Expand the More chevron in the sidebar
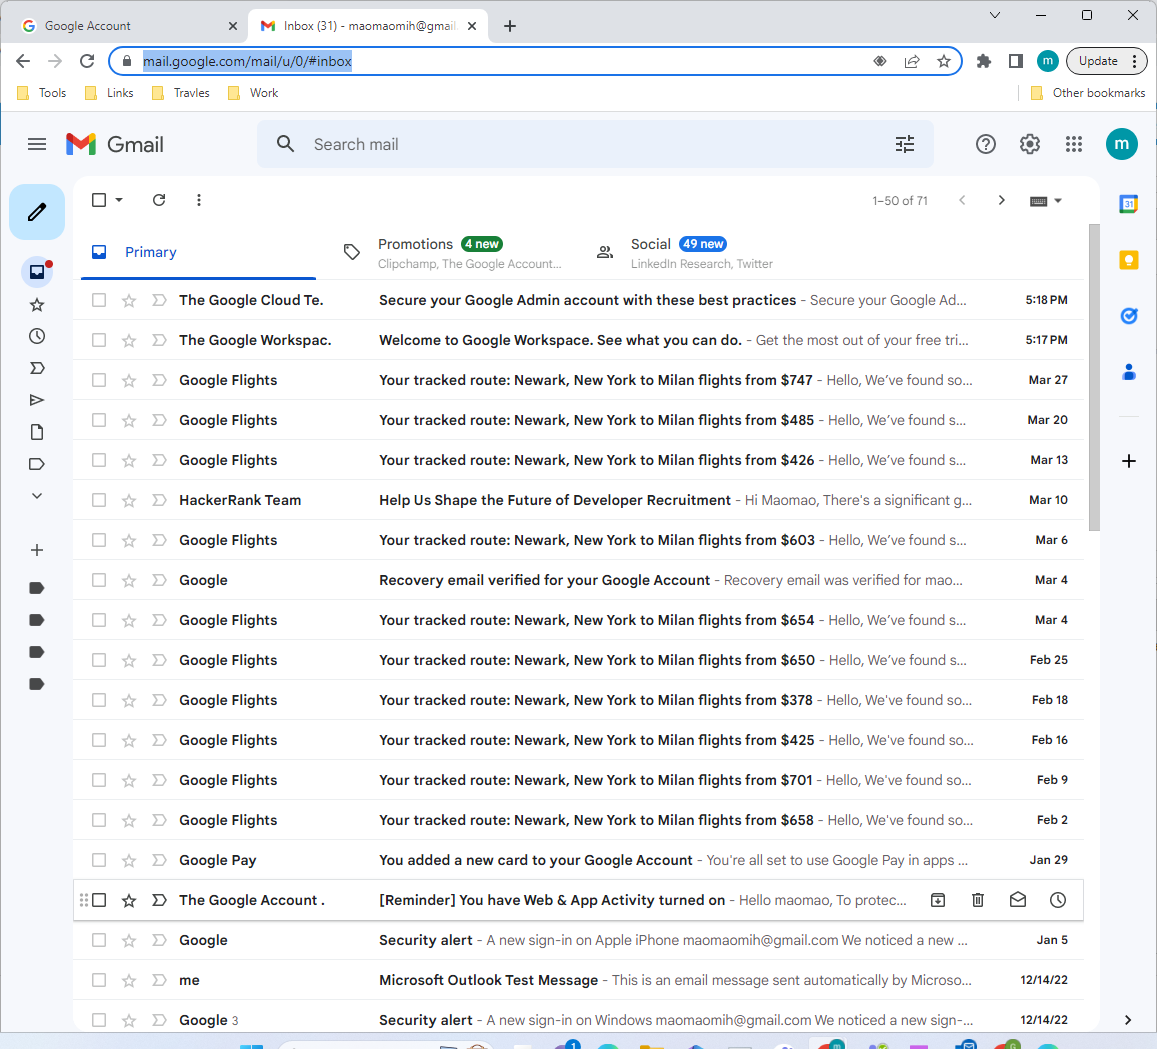 coord(37,496)
